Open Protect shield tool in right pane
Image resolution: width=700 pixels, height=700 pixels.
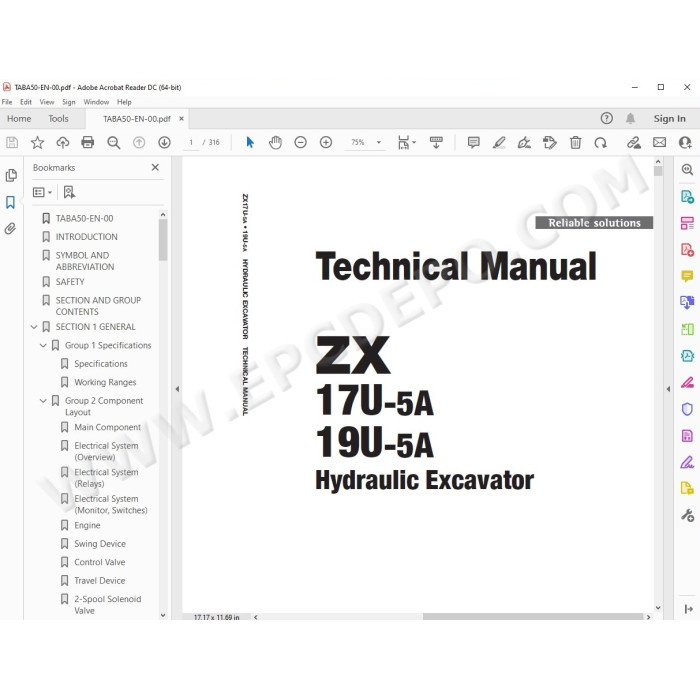click(687, 409)
